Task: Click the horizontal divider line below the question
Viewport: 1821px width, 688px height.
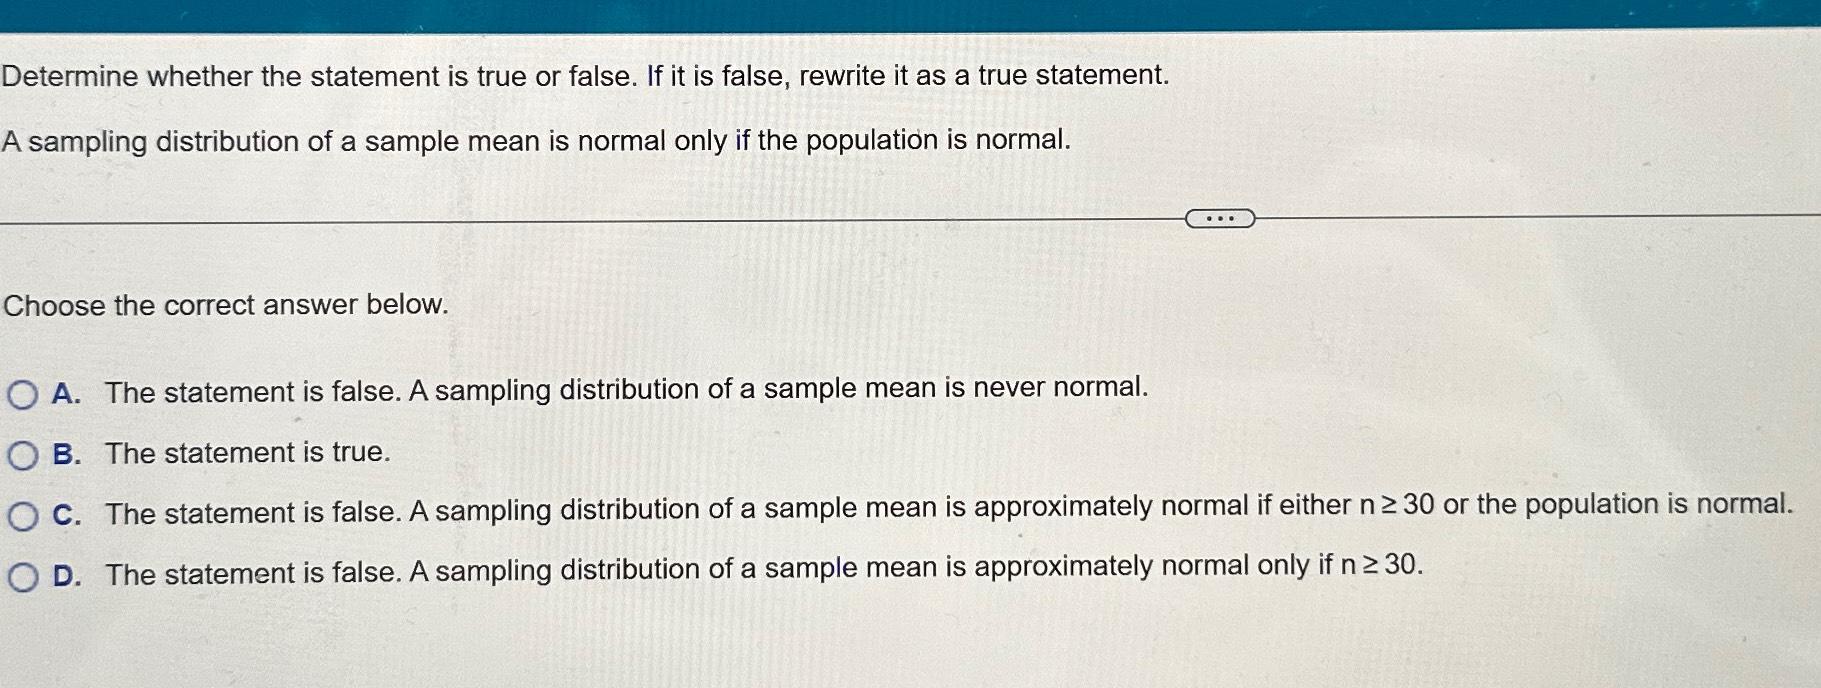Action: click(x=600, y=218)
